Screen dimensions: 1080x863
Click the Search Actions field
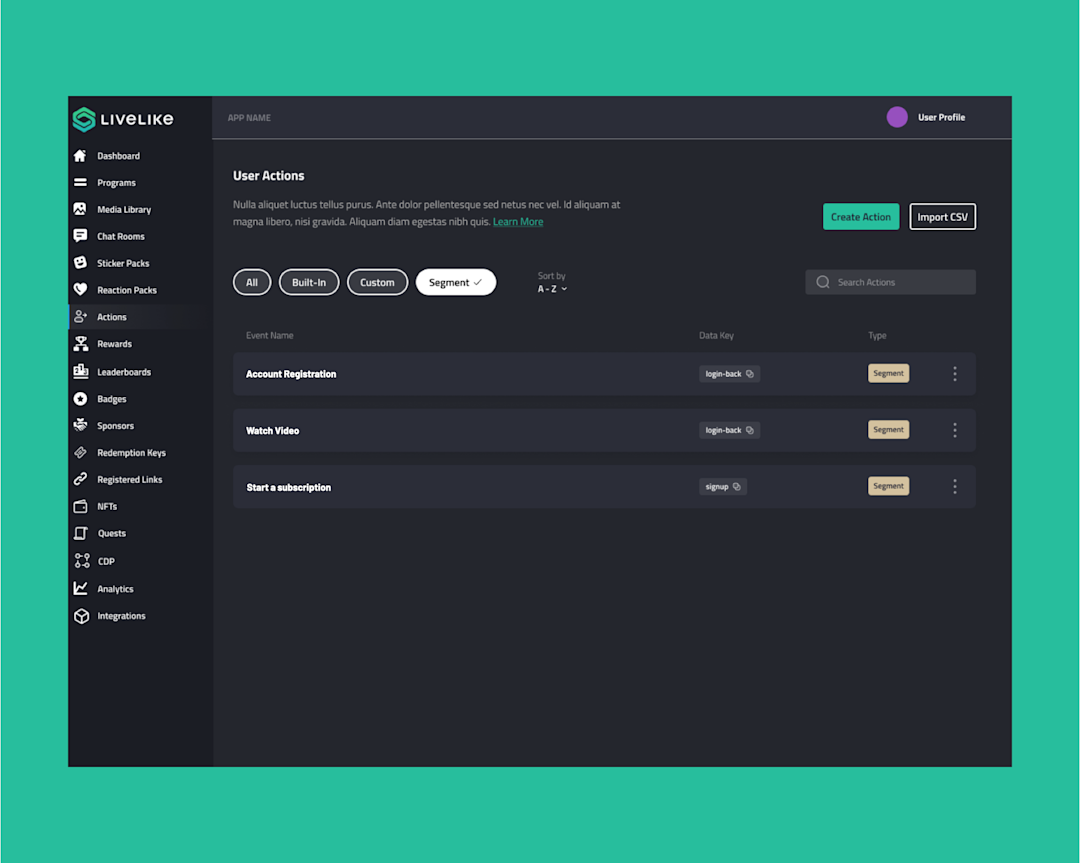pyautogui.click(x=891, y=282)
